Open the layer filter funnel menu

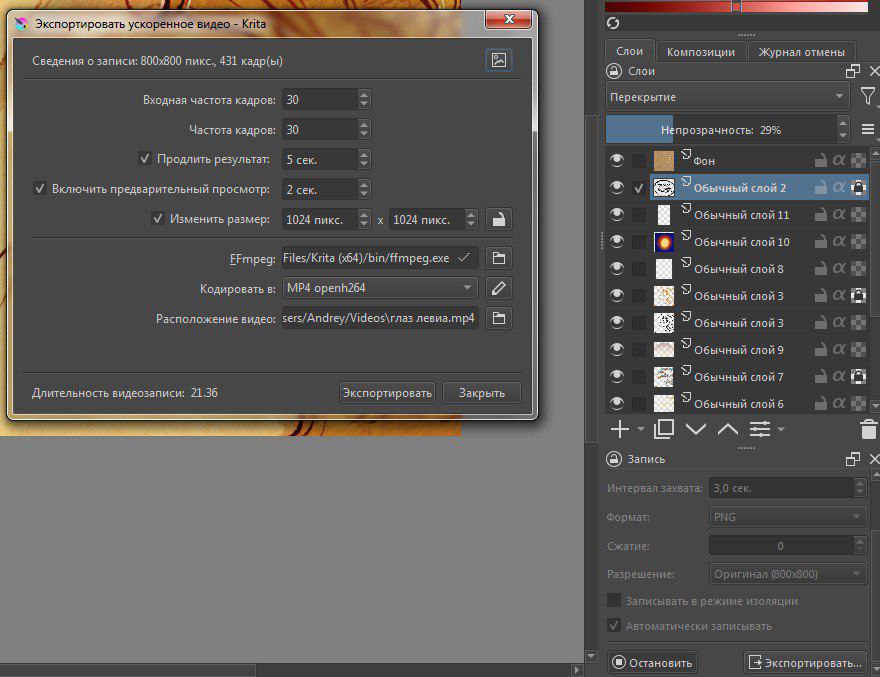[867, 97]
